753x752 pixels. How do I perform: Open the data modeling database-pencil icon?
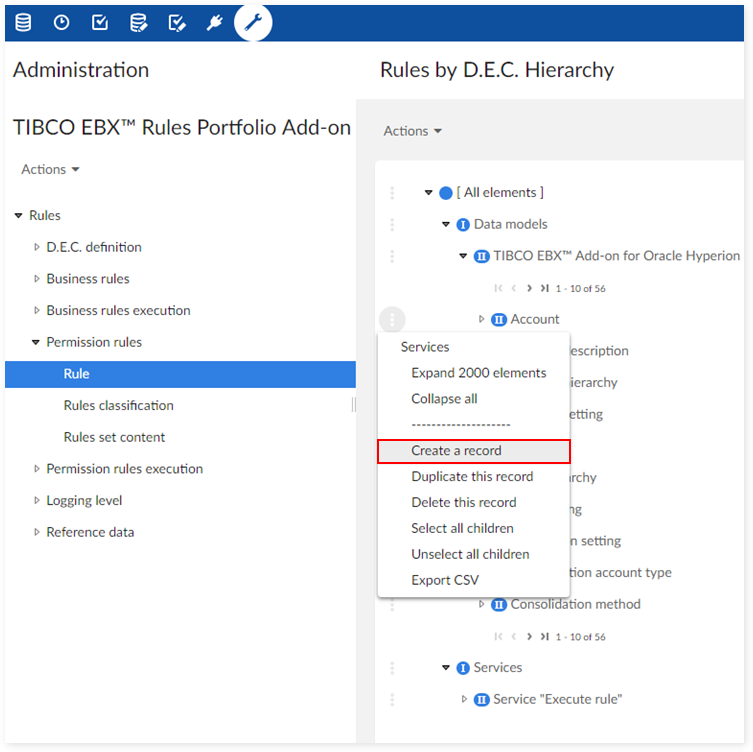pyautogui.click(x=138, y=23)
